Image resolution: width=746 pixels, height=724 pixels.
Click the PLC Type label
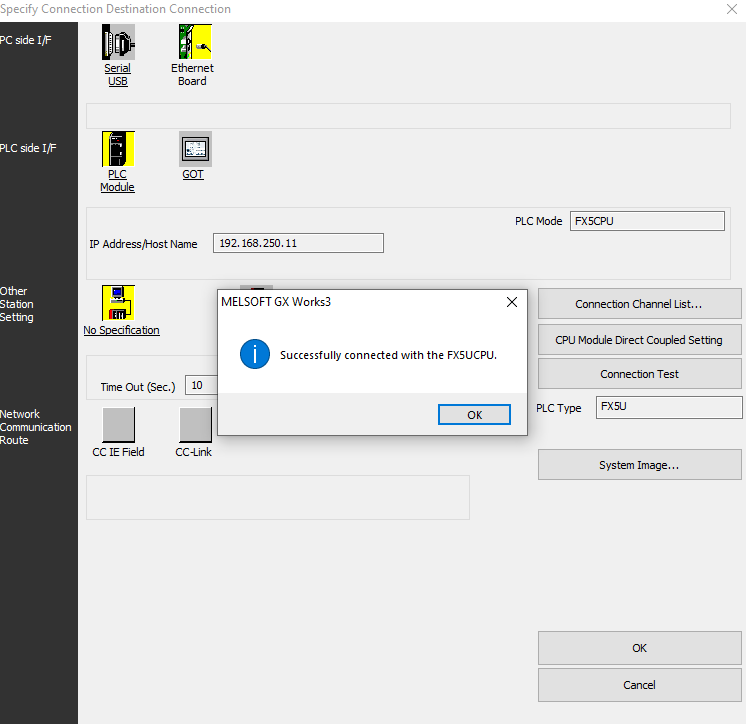[x=559, y=408]
